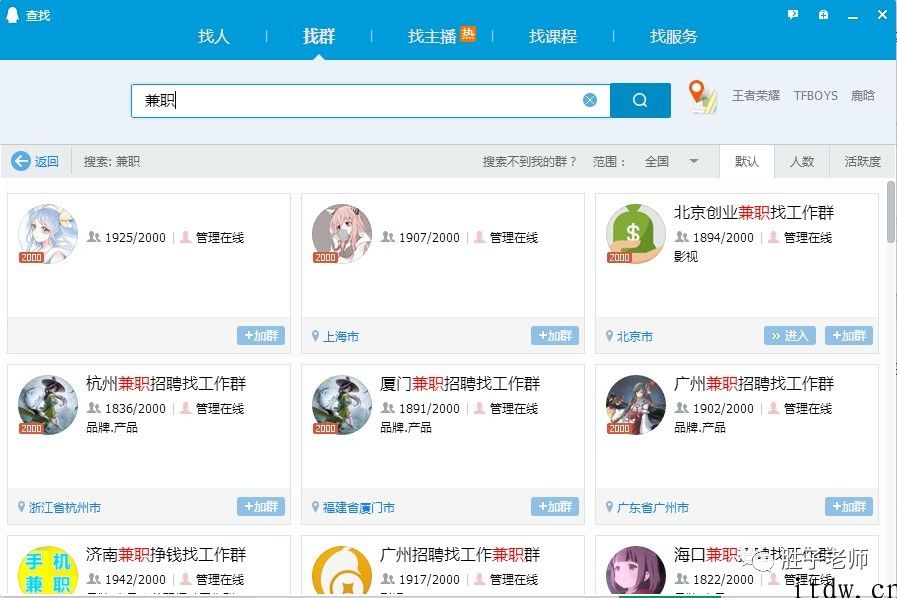This screenshot has height=598, width=897.
Task: Click +加群 for 北京创业兼职找工作群
Action: (x=849, y=335)
